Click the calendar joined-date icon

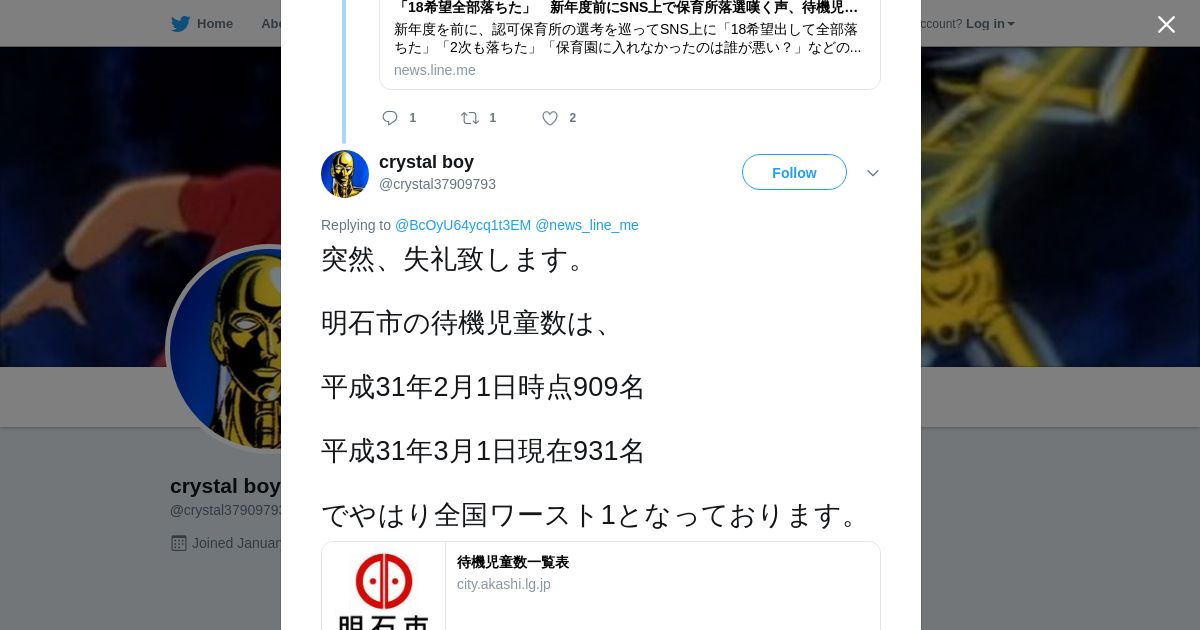coord(179,543)
